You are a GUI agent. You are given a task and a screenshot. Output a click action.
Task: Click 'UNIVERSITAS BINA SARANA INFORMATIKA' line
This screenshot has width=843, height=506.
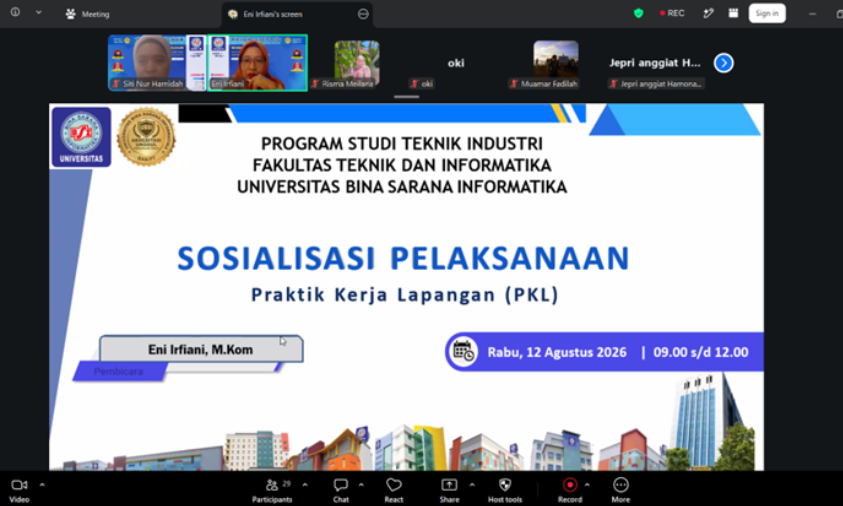(402, 187)
